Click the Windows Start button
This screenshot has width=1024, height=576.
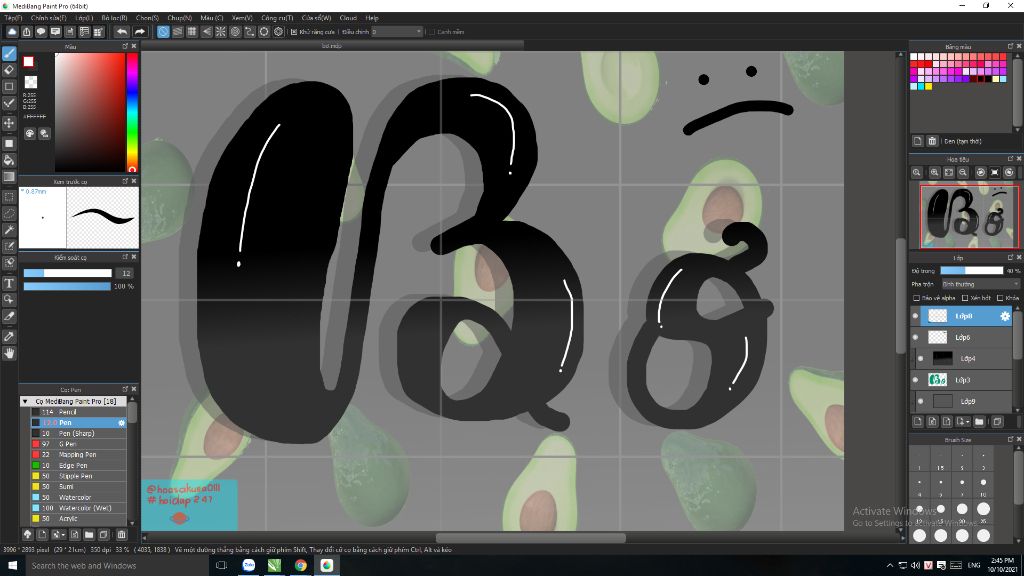[x=12, y=566]
